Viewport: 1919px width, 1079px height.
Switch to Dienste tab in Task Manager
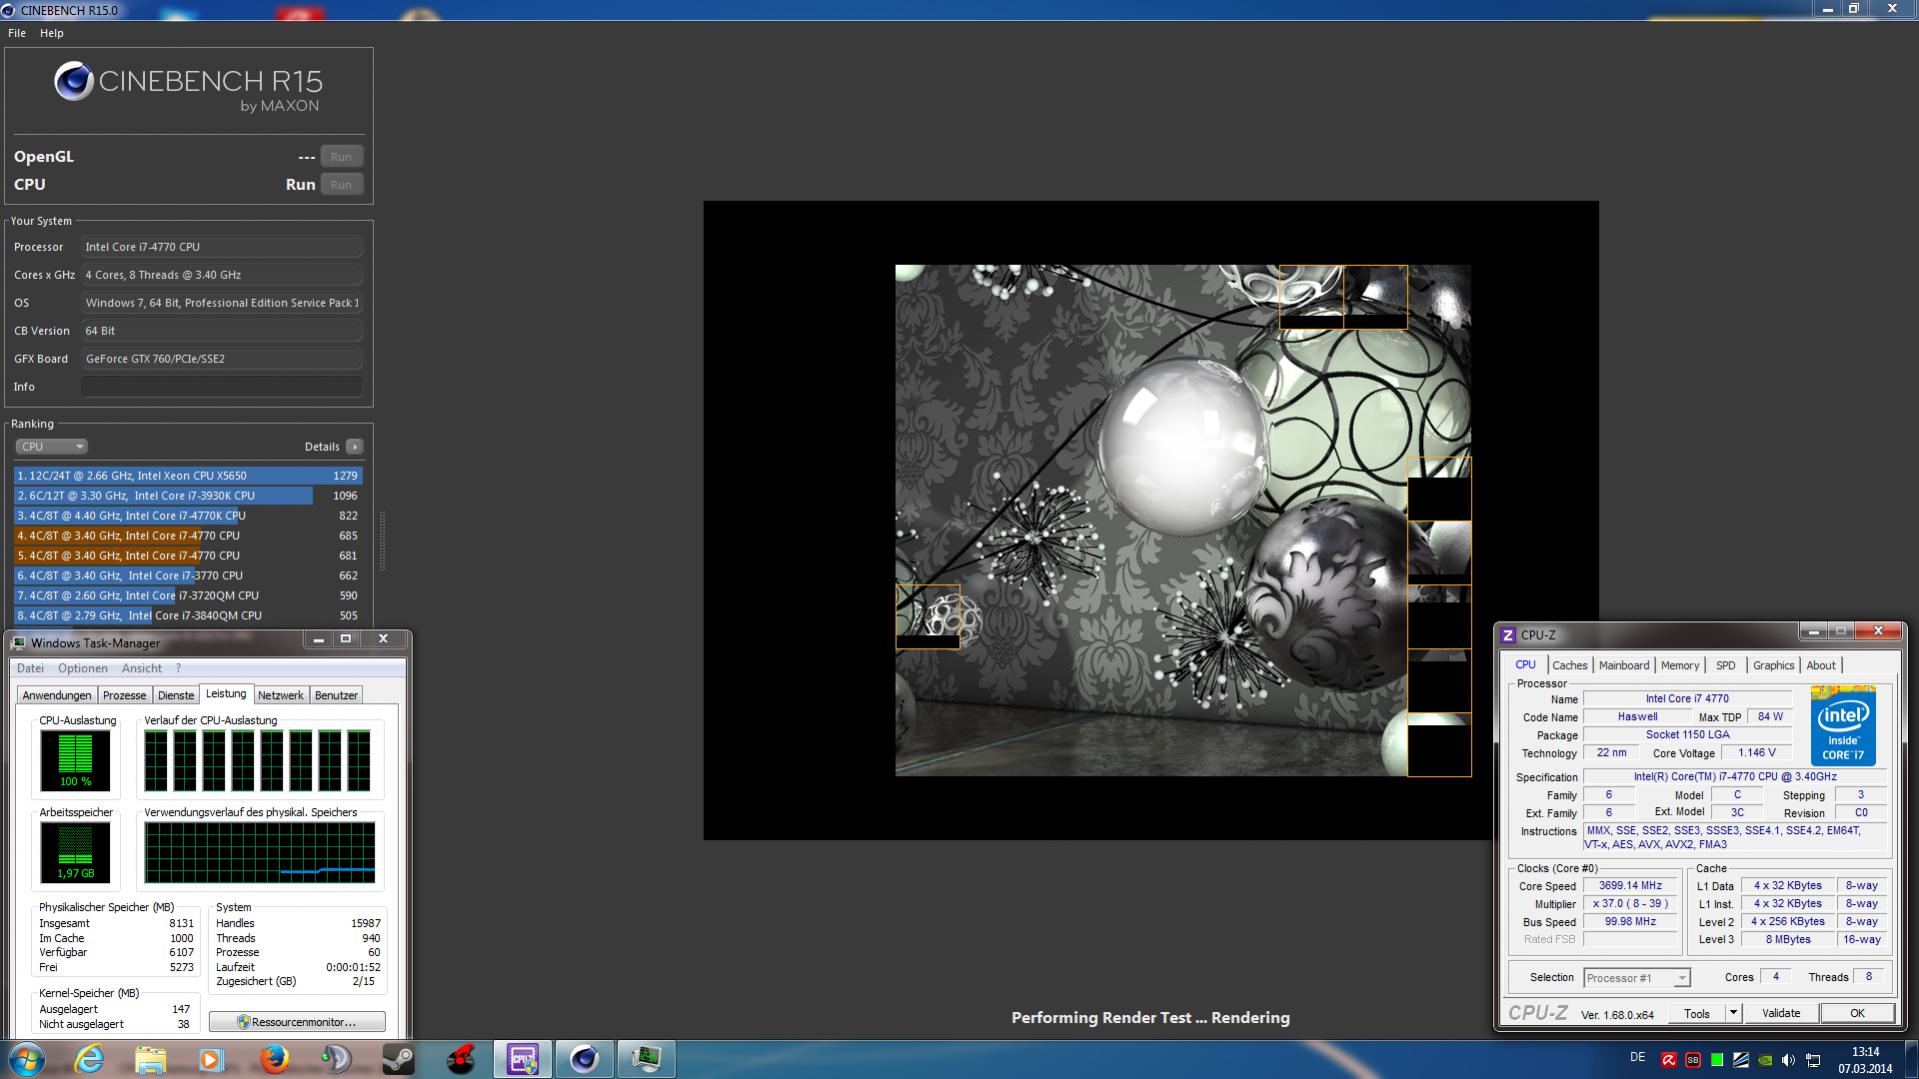click(x=176, y=695)
